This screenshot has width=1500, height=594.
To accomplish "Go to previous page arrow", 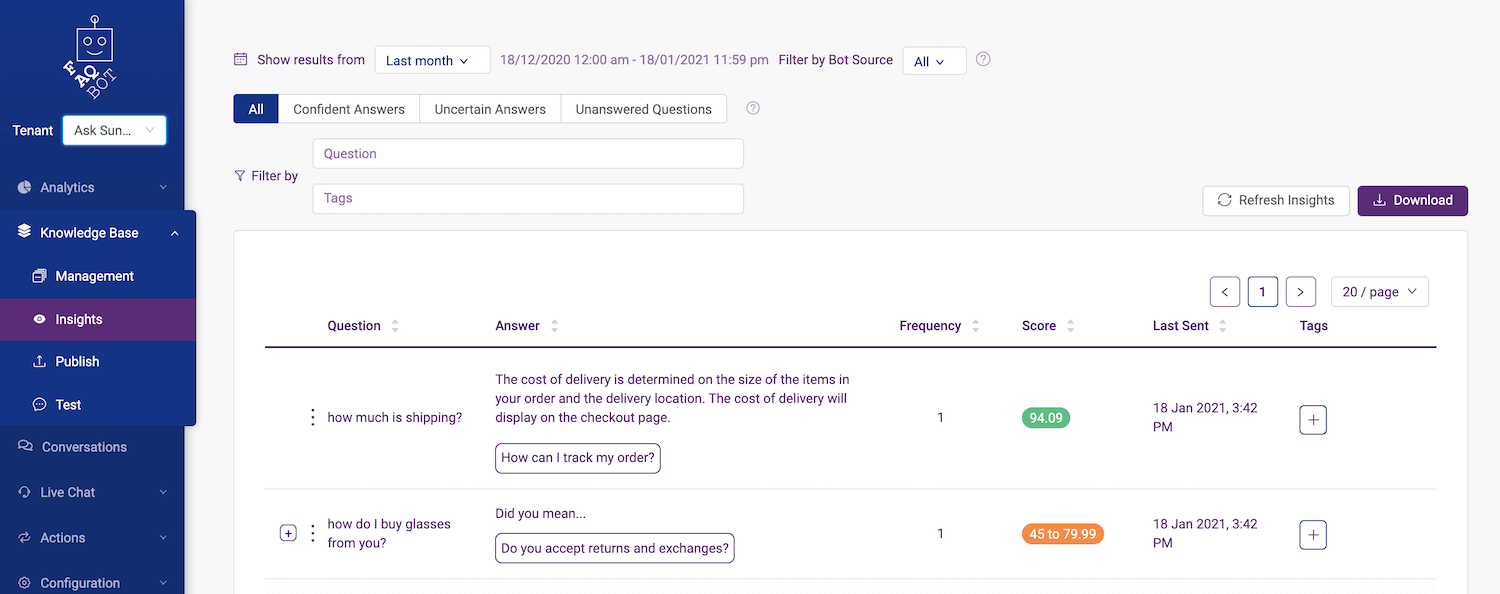I will [x=1225, y=292].
